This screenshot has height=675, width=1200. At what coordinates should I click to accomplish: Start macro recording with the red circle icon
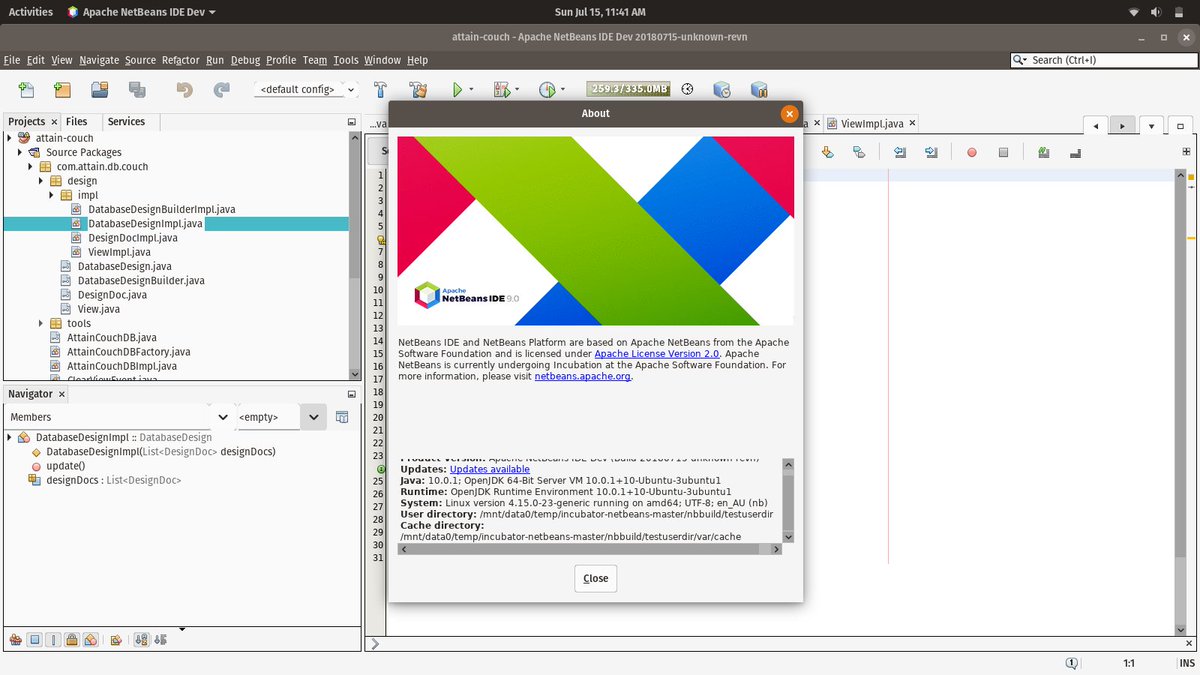(971, 152)
